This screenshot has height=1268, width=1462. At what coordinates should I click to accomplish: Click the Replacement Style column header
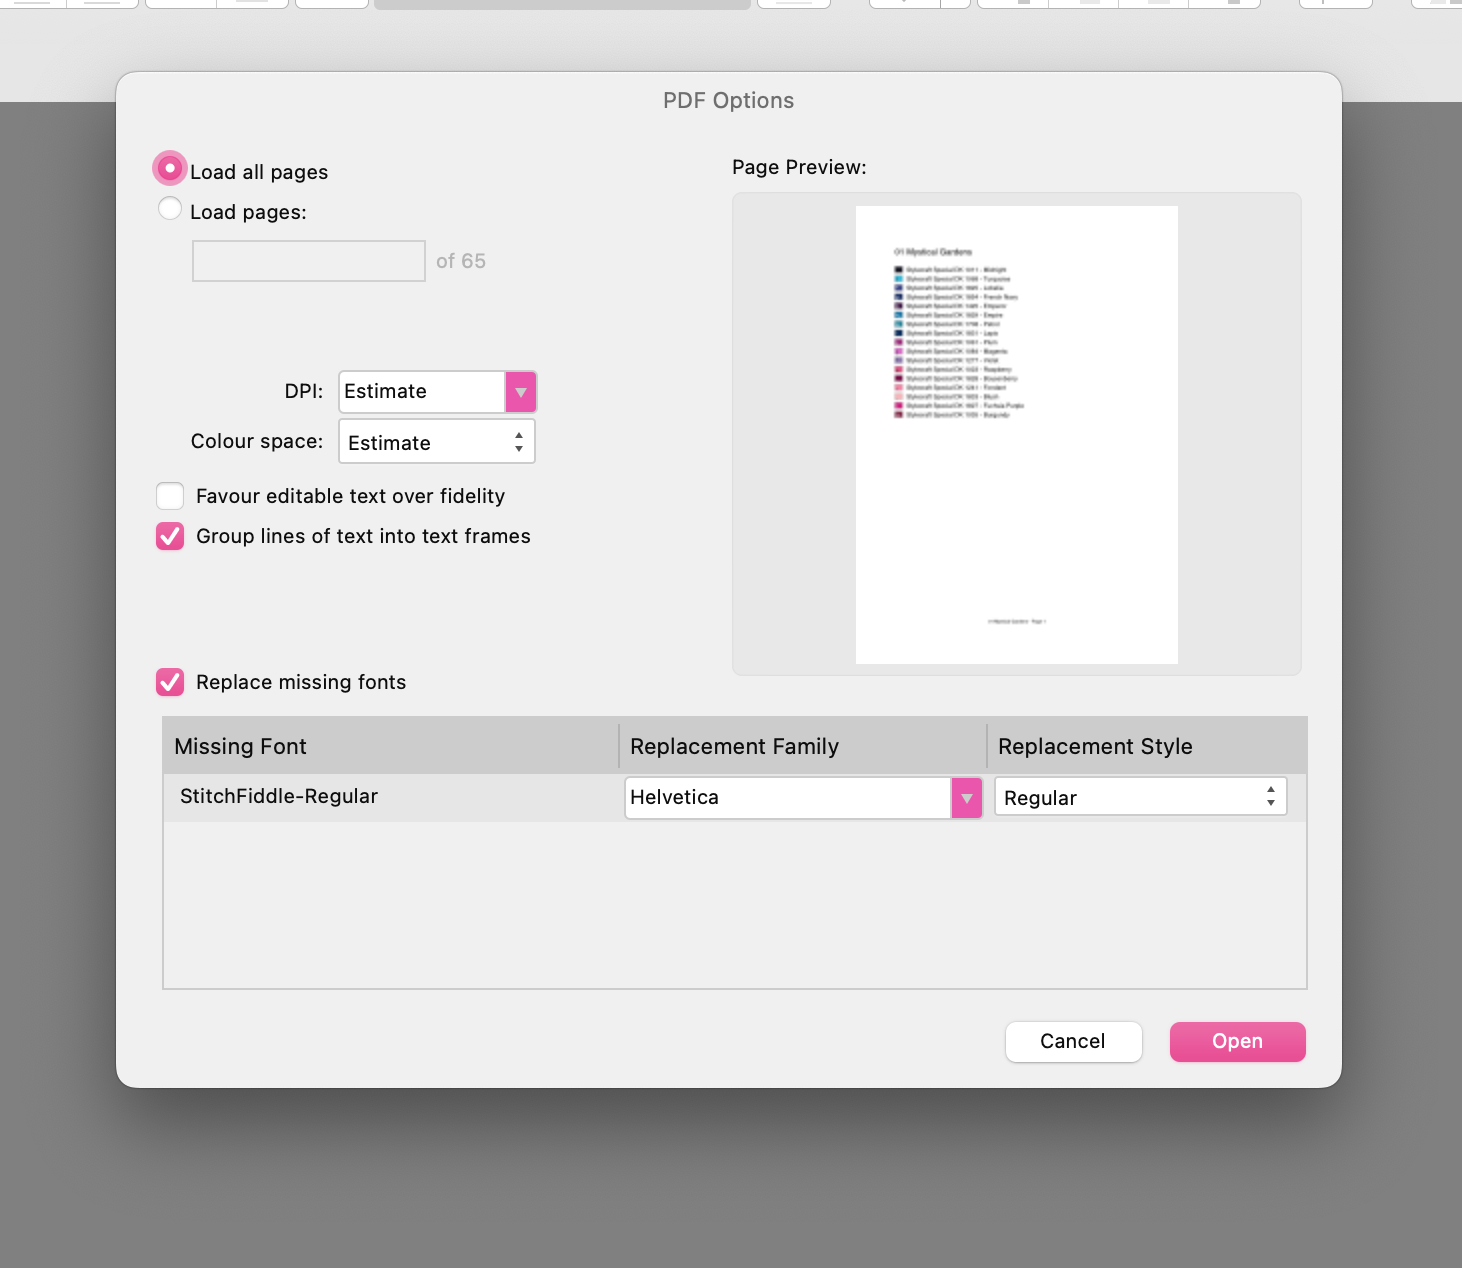click(1147, 746)
